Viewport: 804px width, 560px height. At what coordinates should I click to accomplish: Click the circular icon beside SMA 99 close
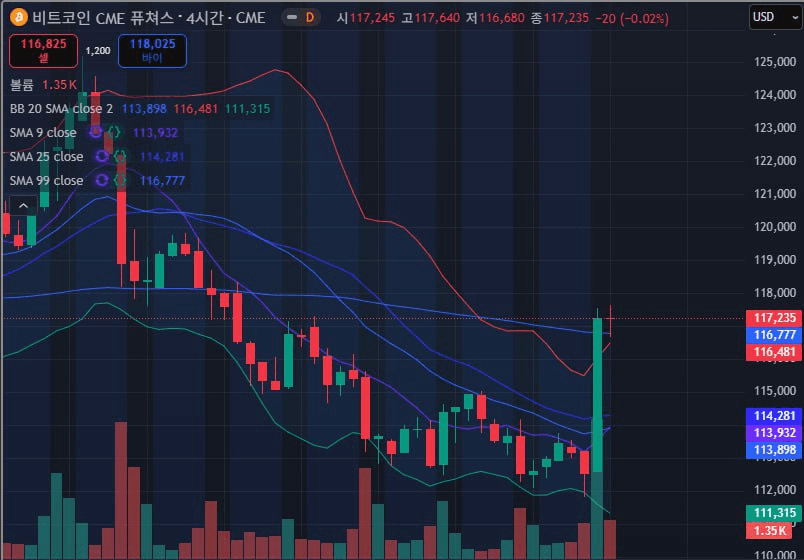click(102, 181)
